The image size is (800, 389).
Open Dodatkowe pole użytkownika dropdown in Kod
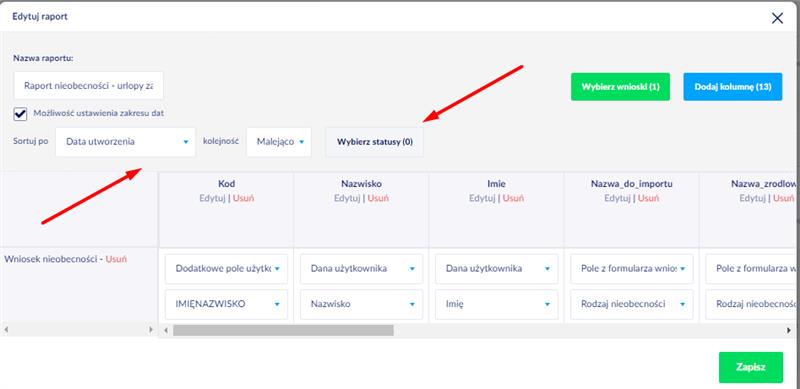point(227,269)
